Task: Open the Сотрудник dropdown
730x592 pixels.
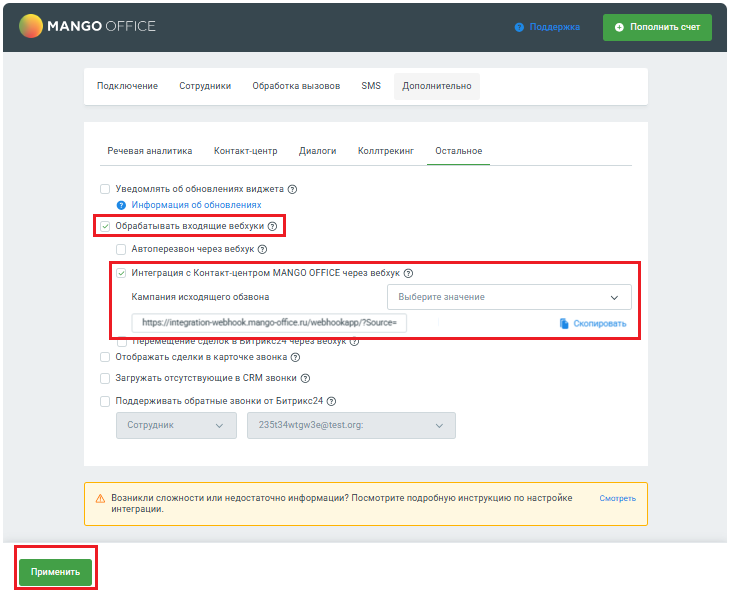Action: [x=176, y=425]
